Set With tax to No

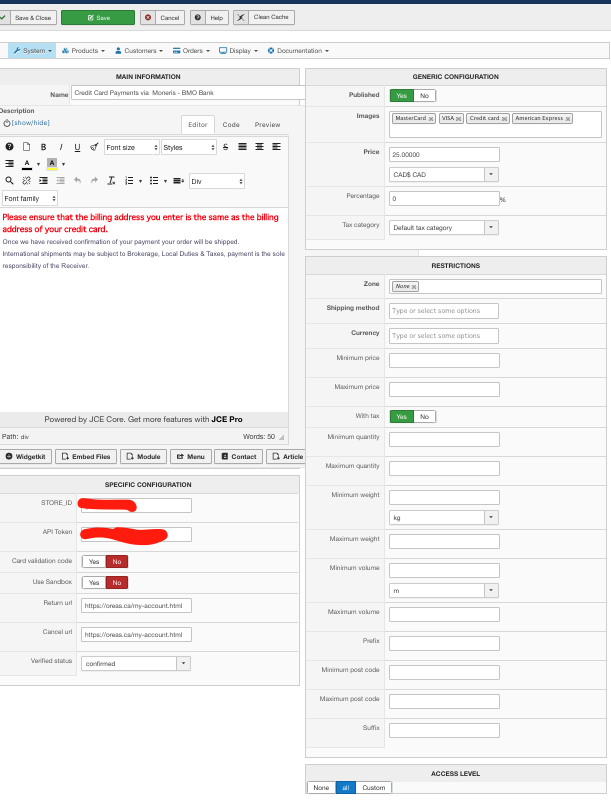point(424,416)
